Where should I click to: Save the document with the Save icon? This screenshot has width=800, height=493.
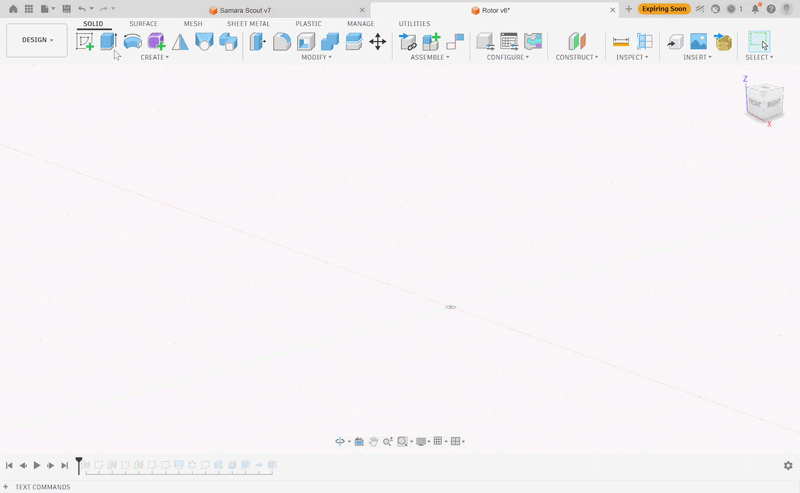click(66, 9)
